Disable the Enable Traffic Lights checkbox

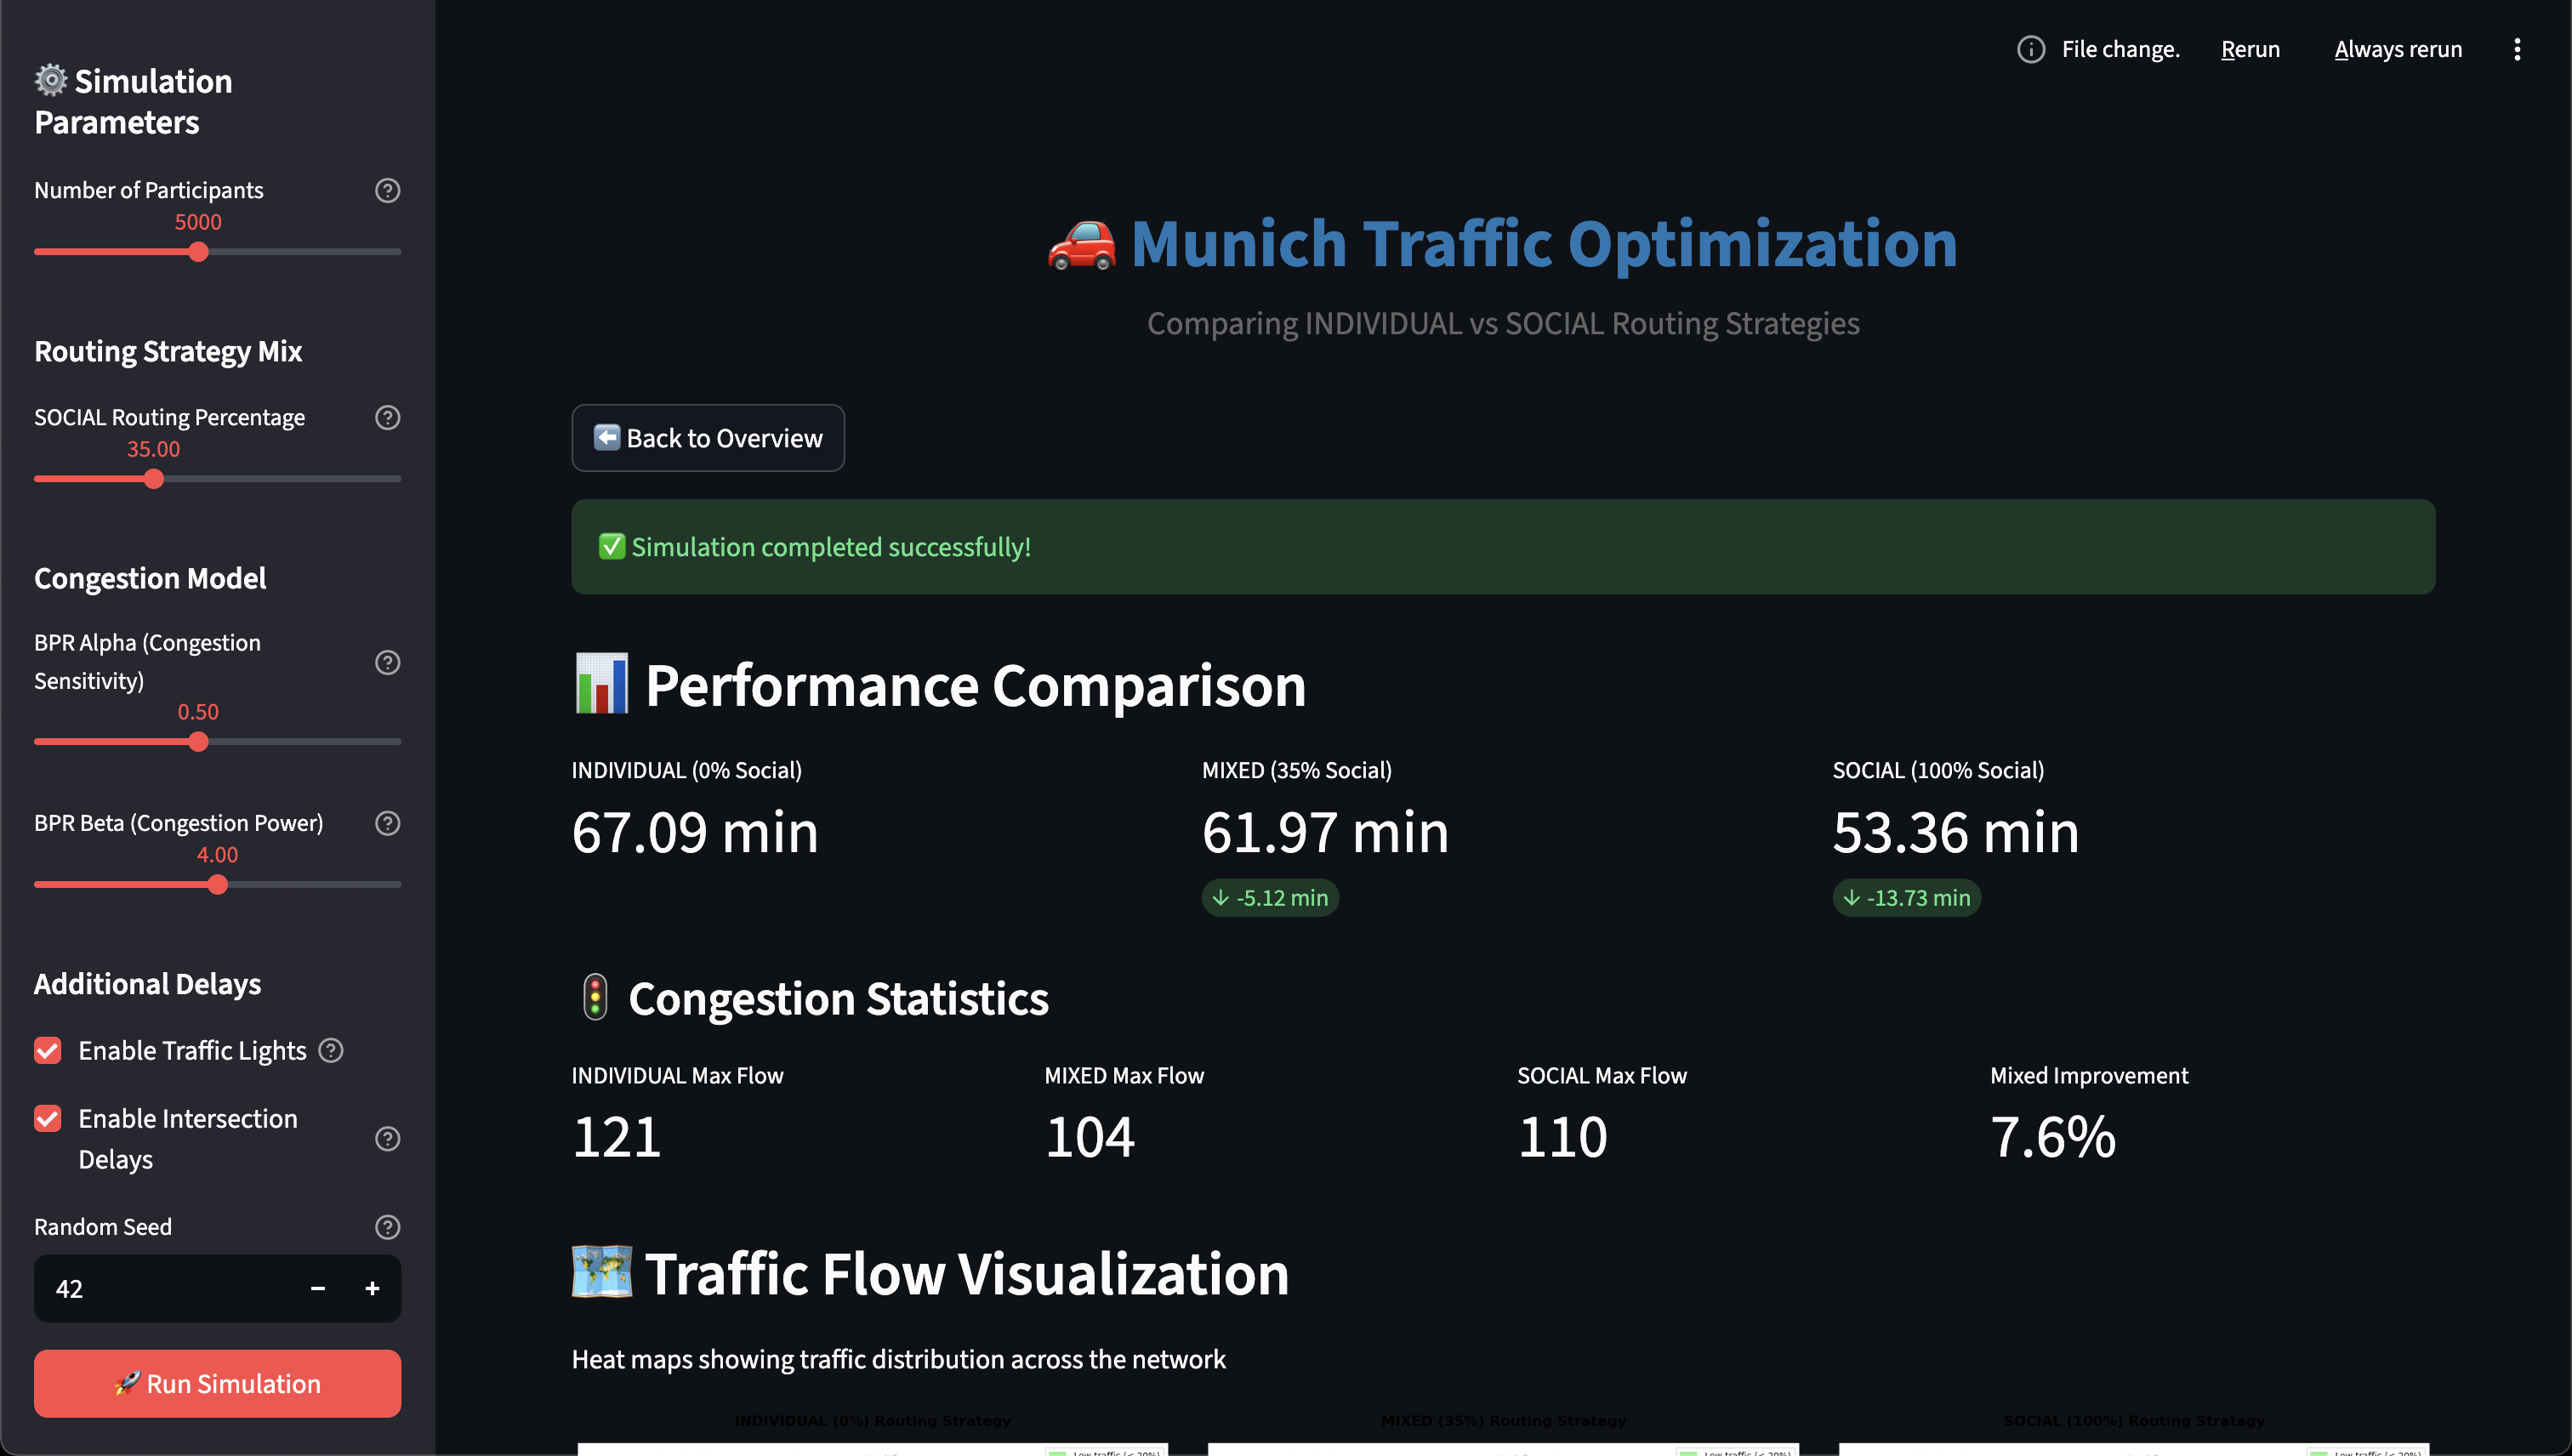(48, 1050)
